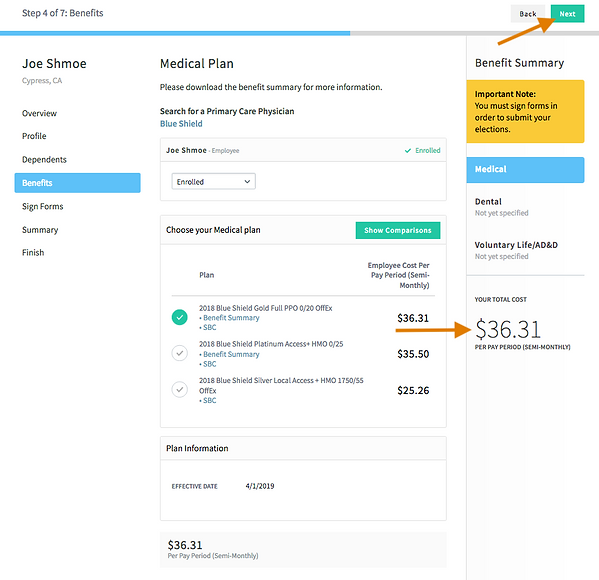
Task: Open SBC link for the Gold Full PPO plan
Action: (x=210, y=327)
